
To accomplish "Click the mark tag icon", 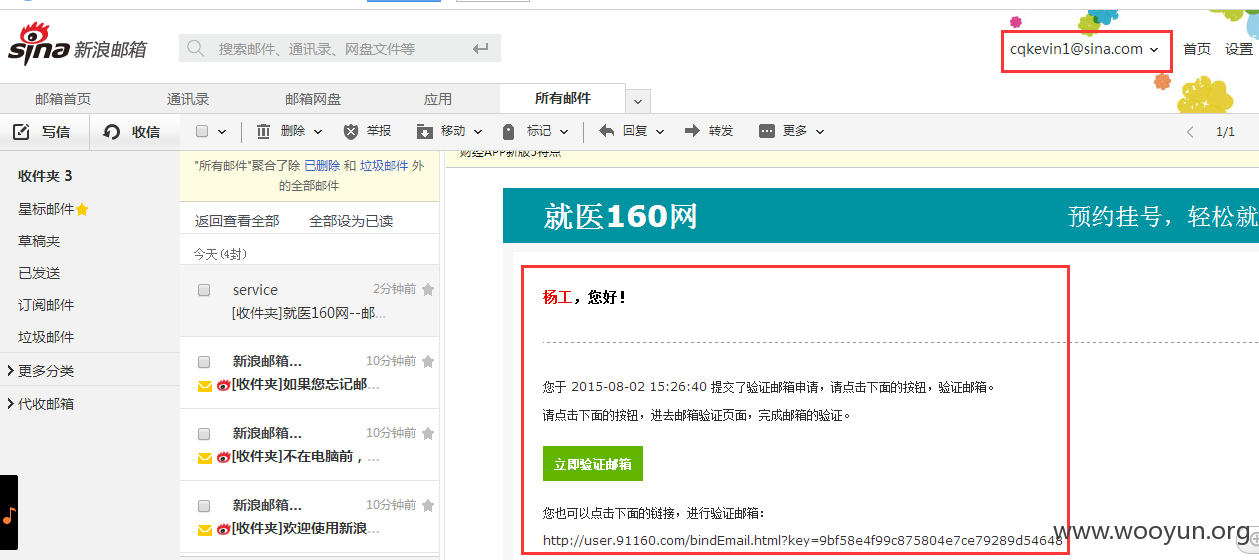I will 509,131.
